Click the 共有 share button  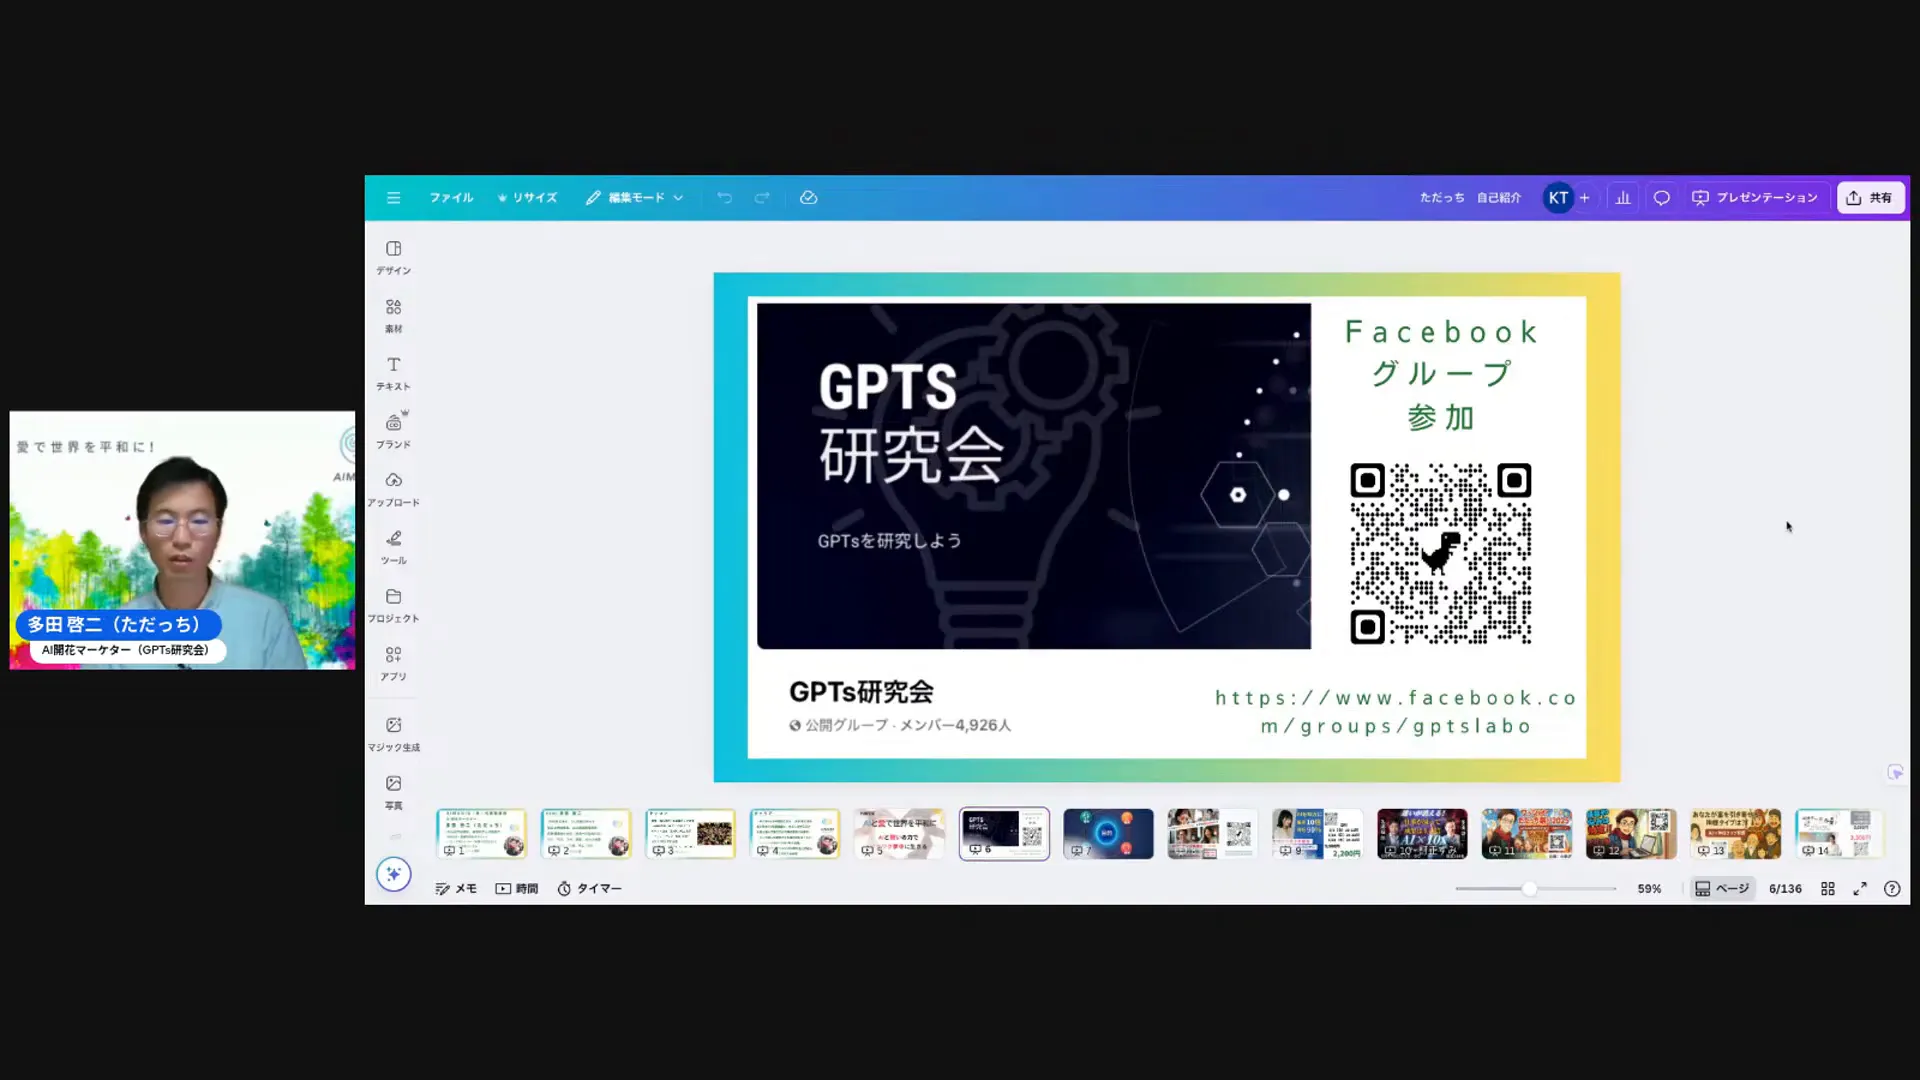click(x=1870, y=198)
